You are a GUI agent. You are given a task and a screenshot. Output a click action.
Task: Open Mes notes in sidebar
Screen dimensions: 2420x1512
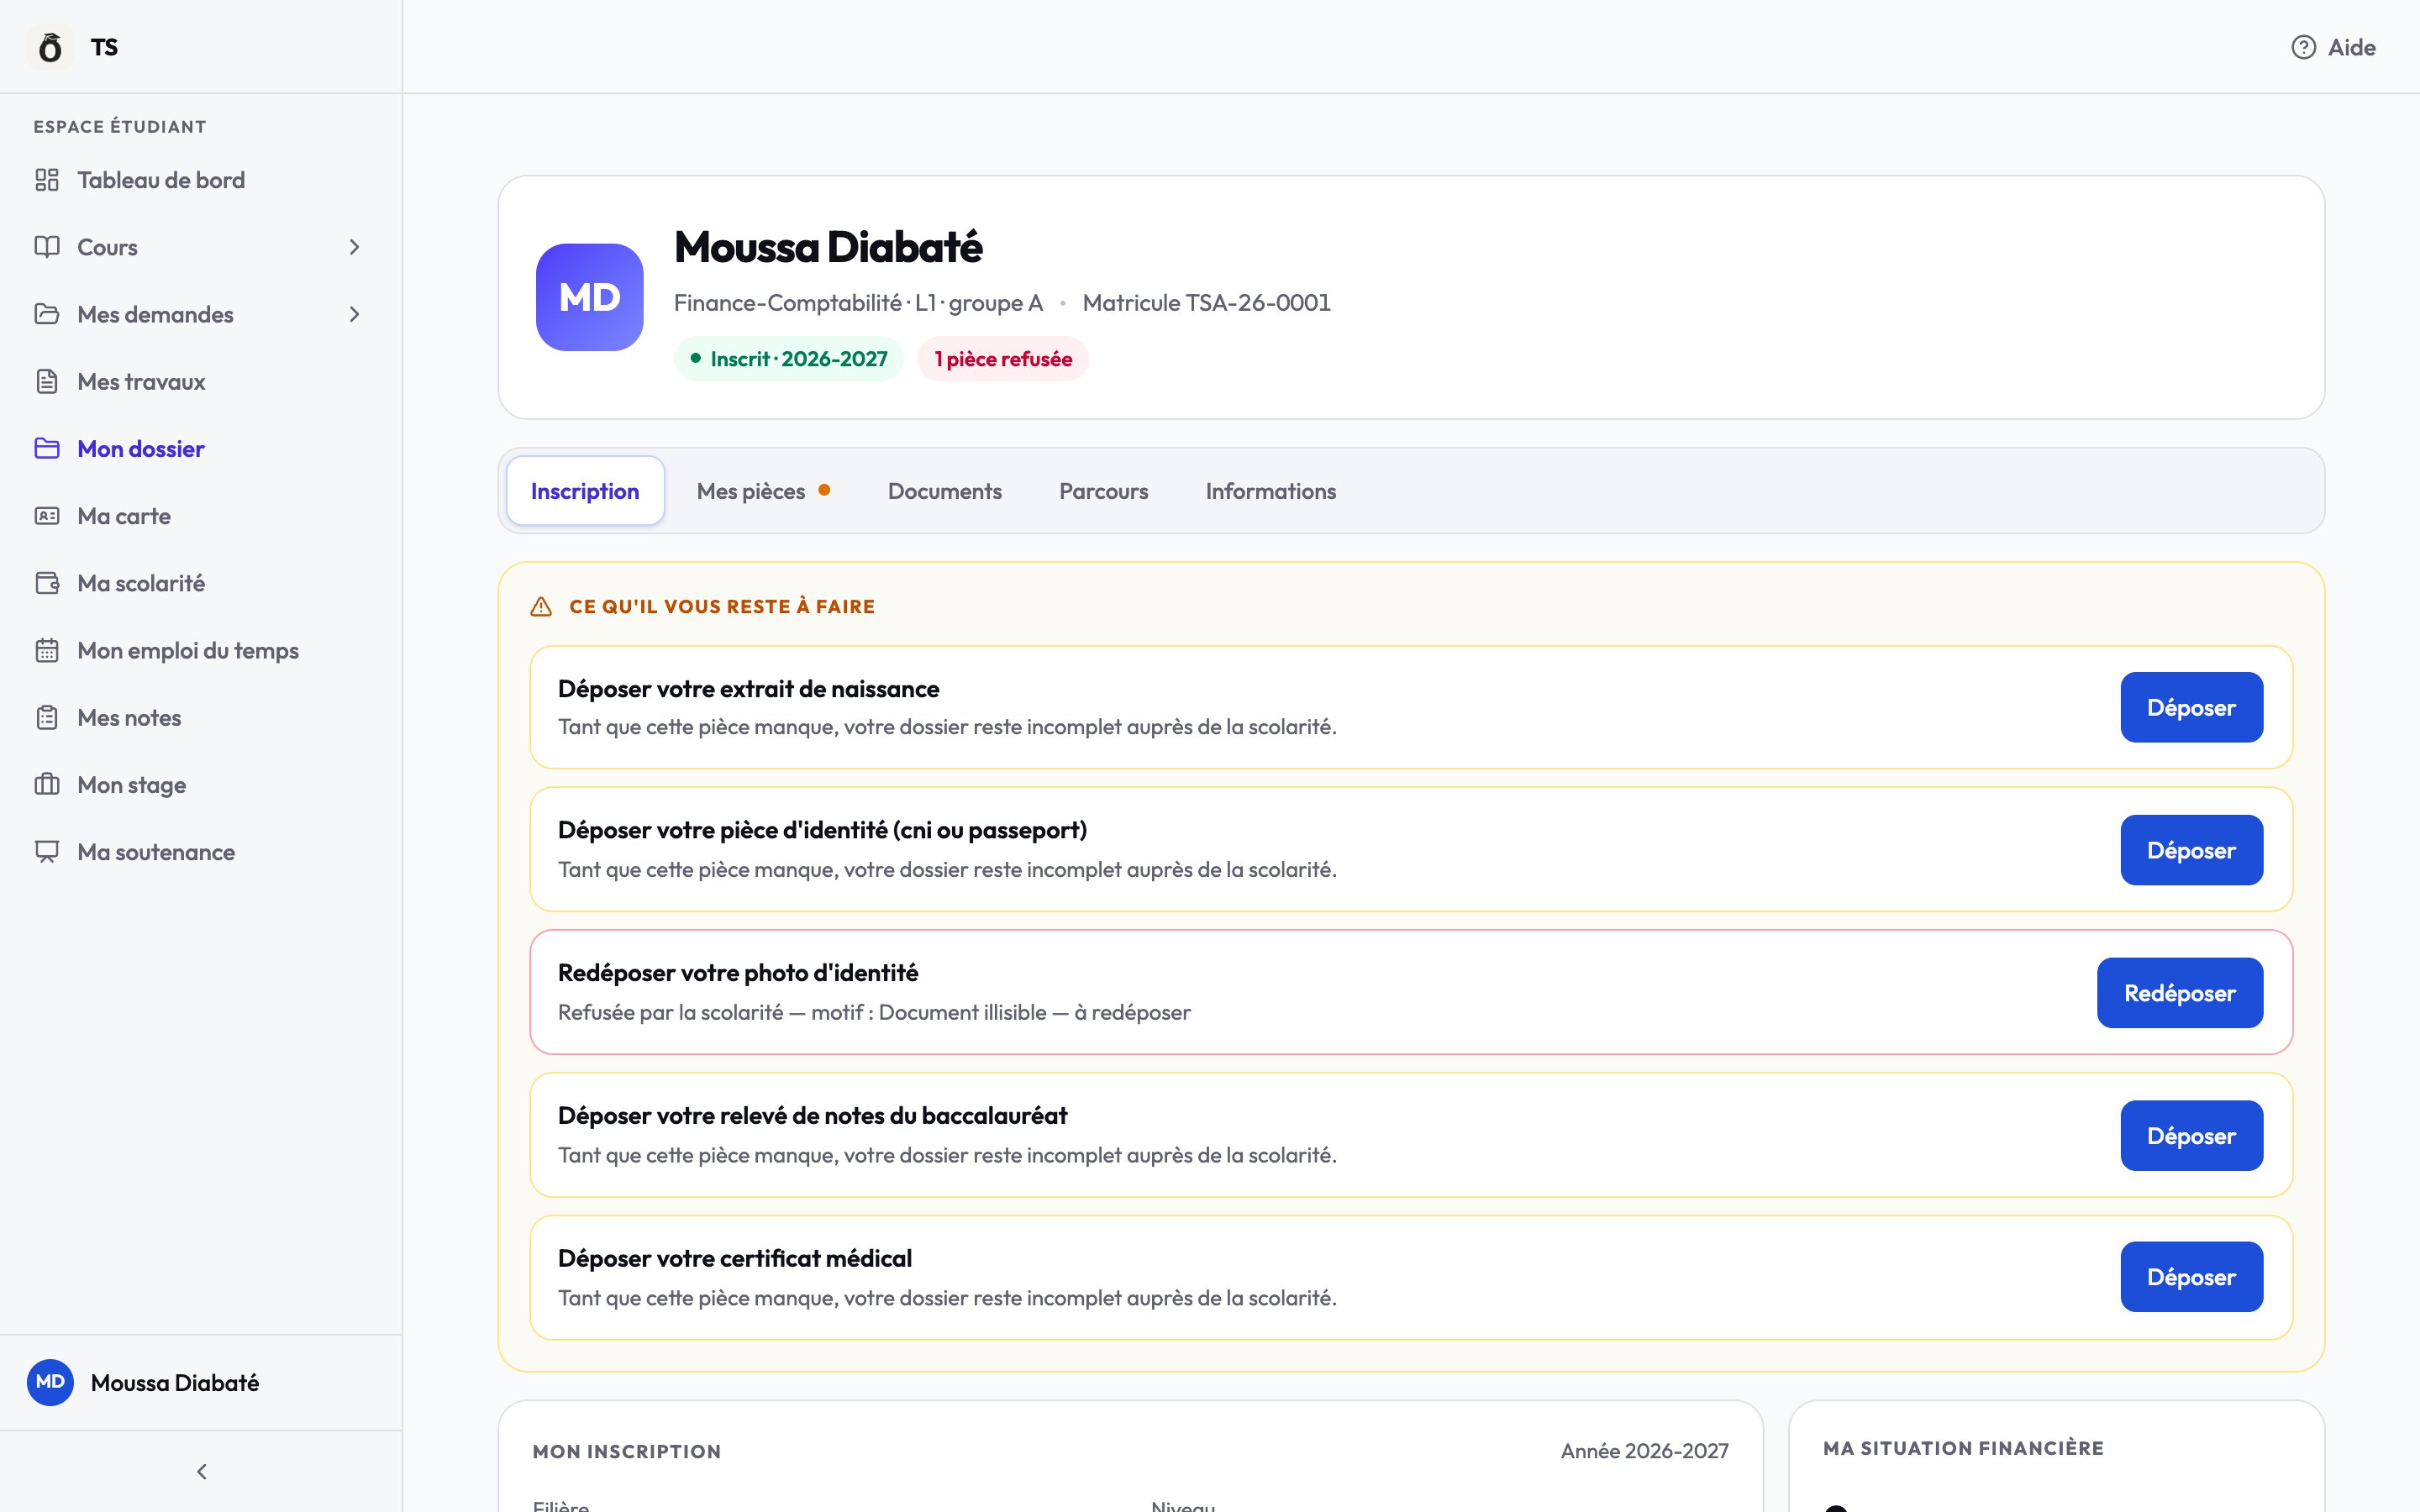(201, 717)
